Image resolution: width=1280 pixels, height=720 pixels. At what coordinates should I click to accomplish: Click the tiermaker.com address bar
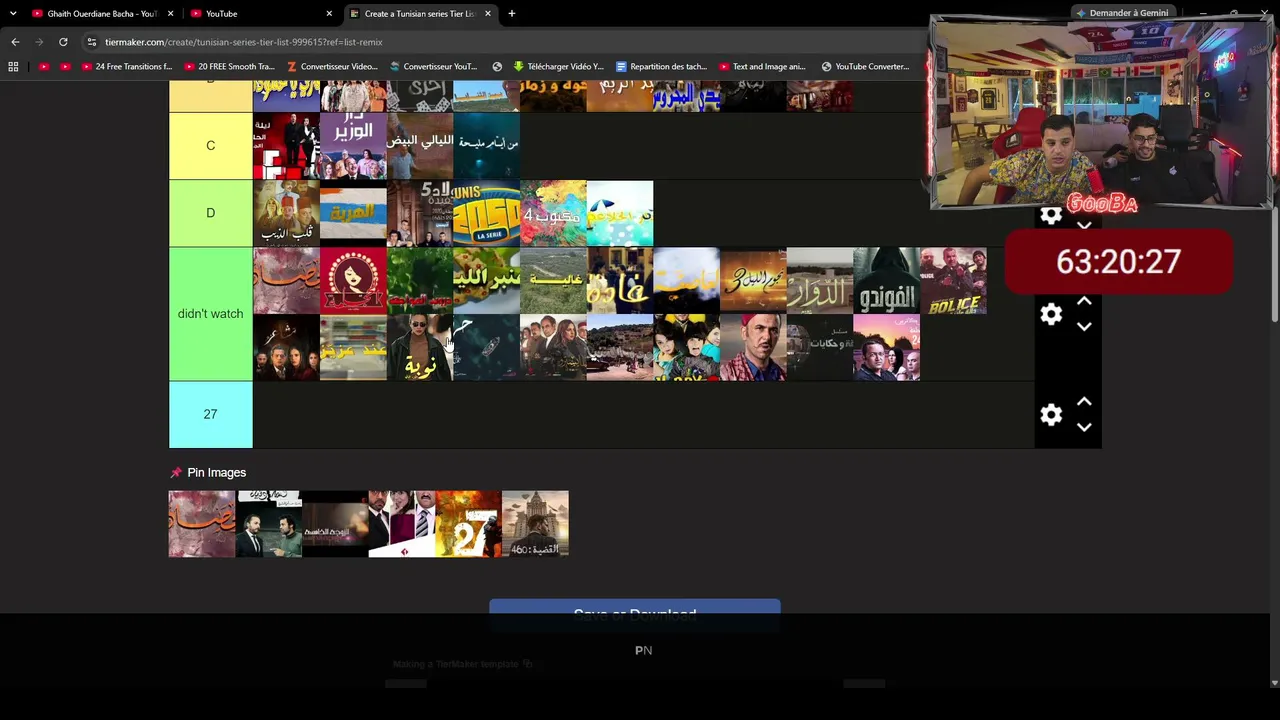(x=500, y=42)
